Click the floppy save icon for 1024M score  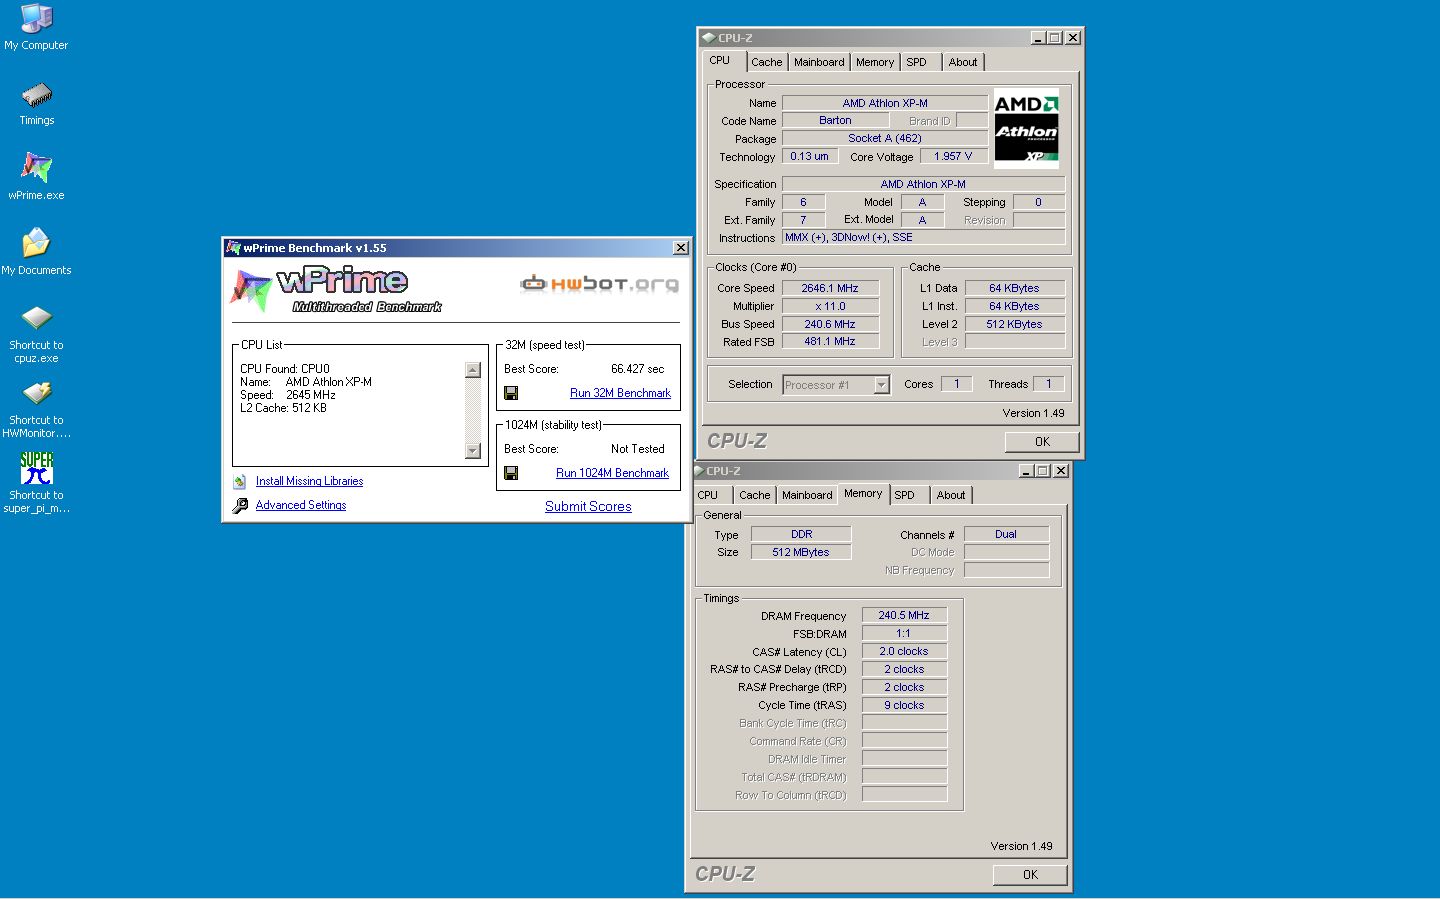pyautogui.click(x=511, y=473)
